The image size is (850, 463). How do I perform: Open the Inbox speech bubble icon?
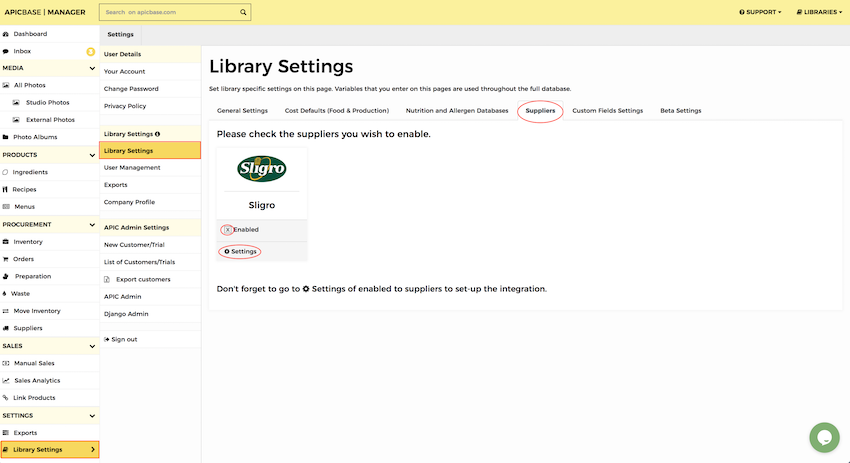tap(5, 51)
